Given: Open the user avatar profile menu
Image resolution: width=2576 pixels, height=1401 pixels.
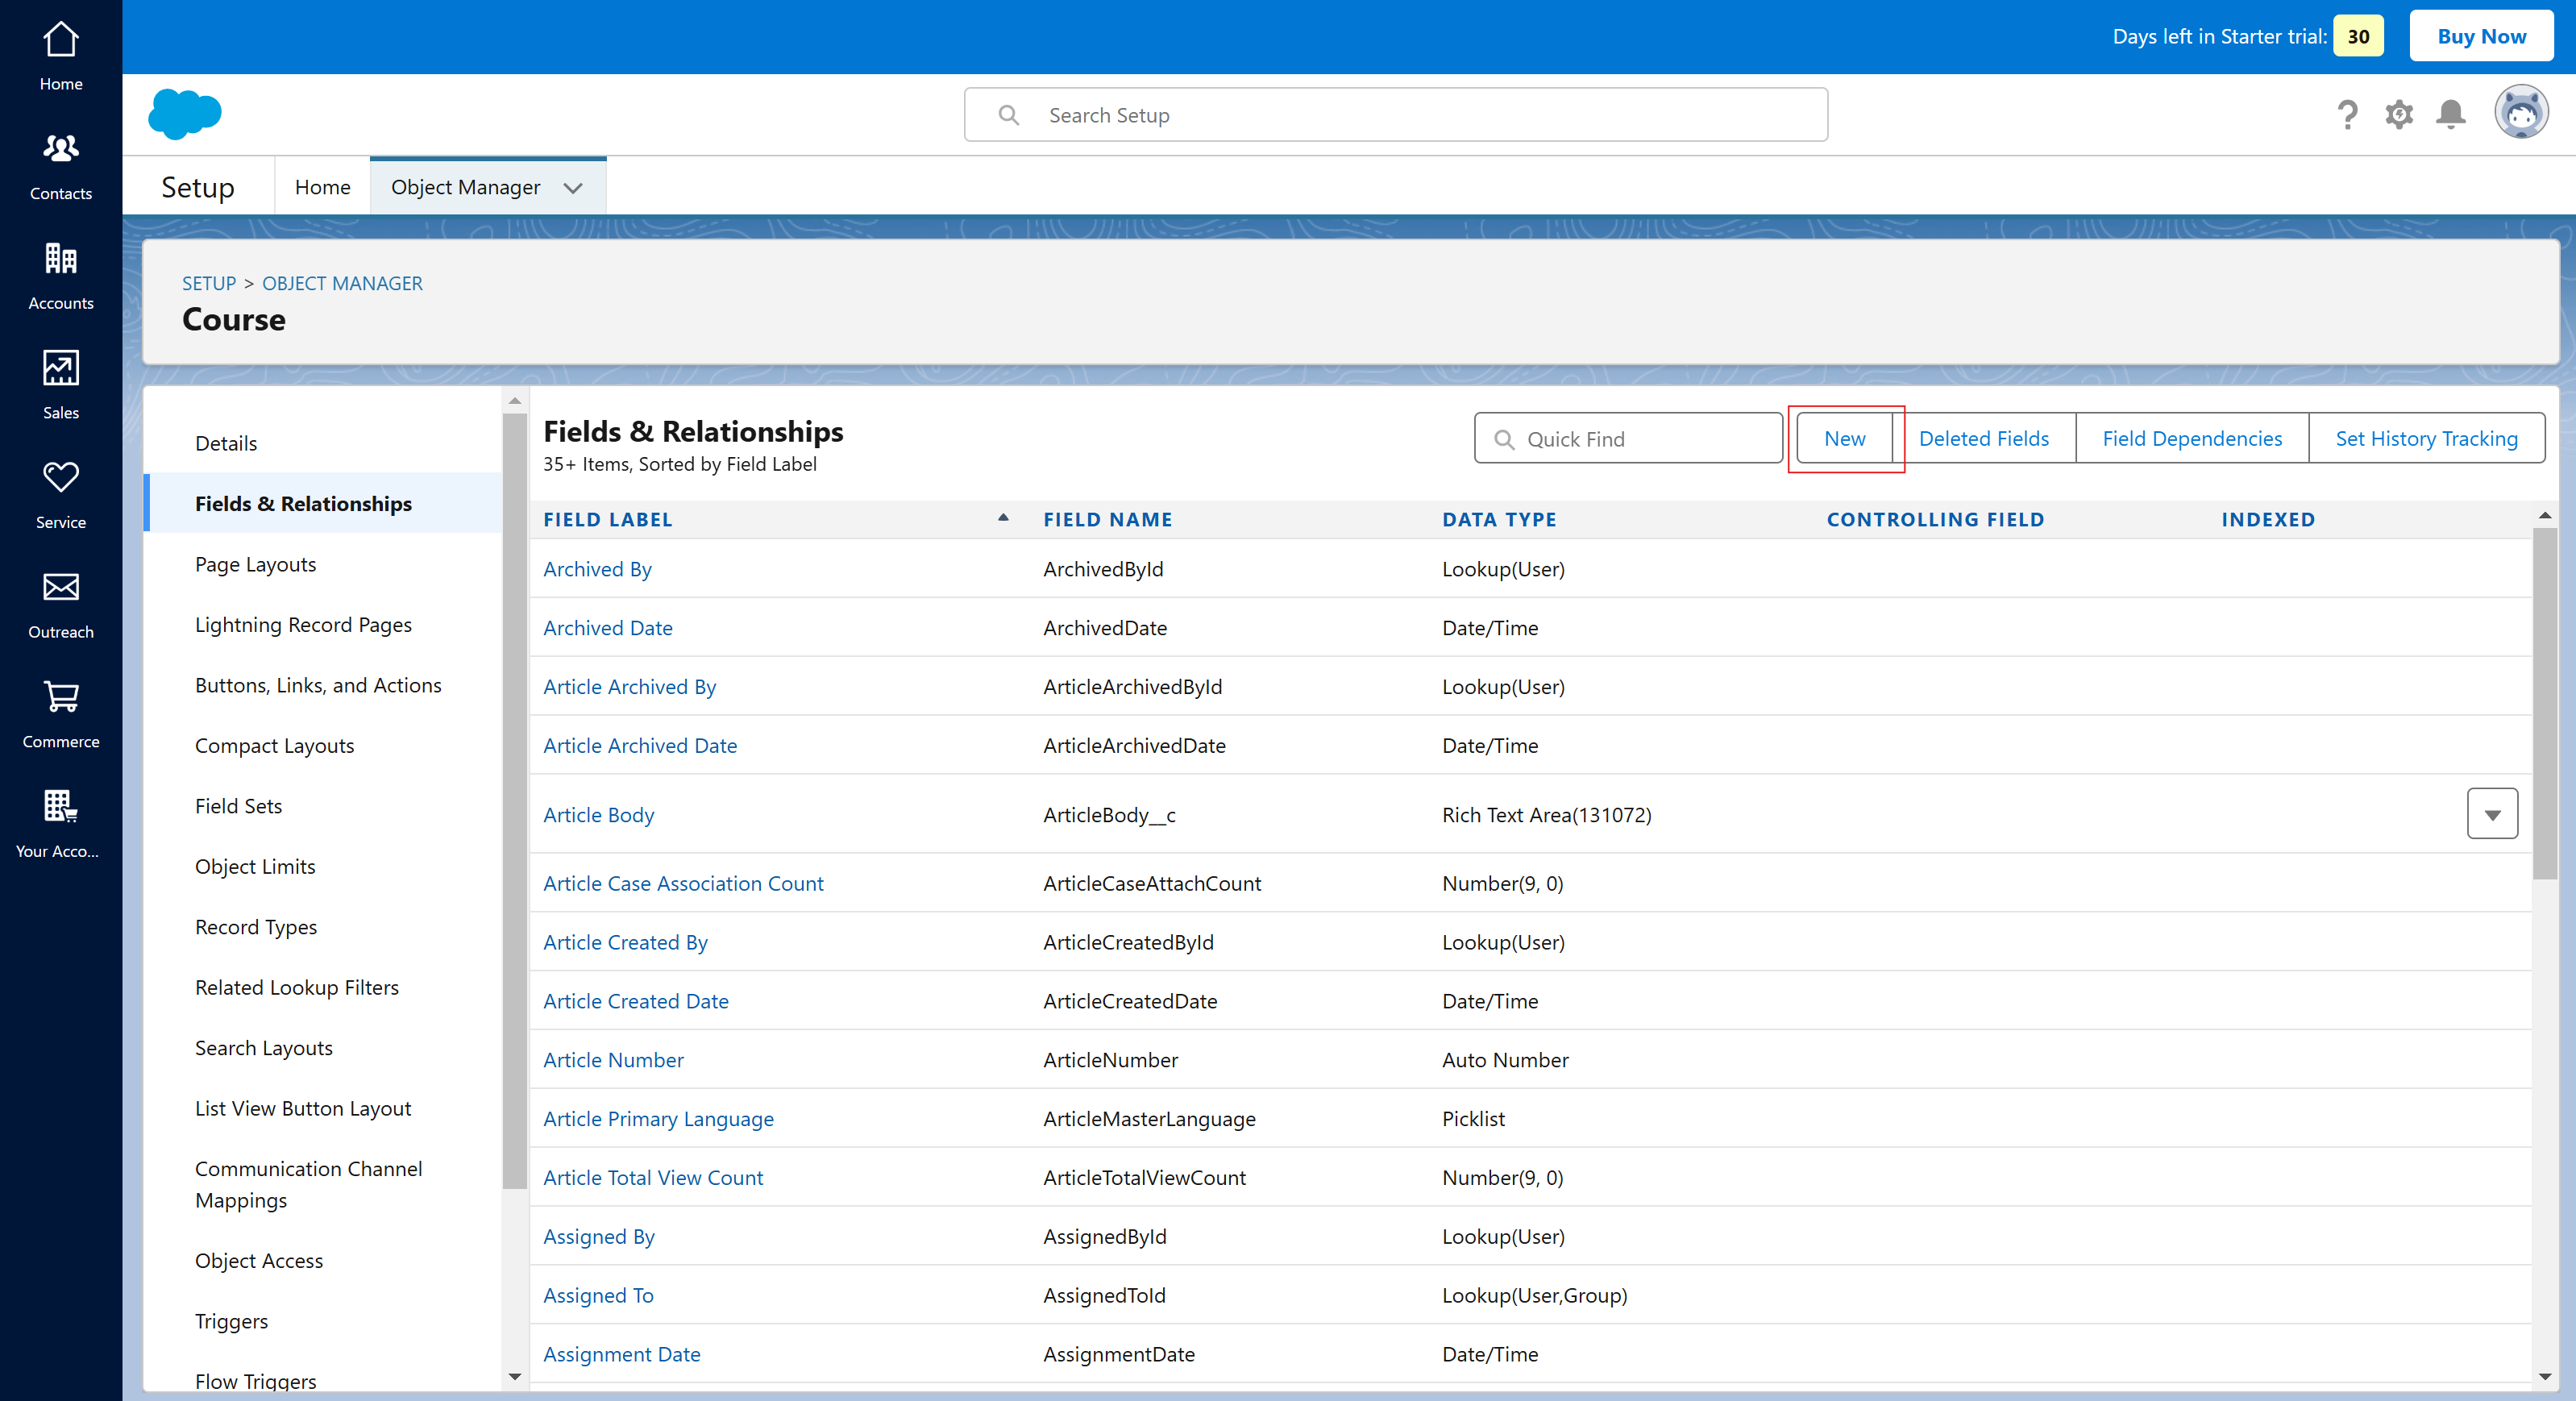Looking at the screenshot, I should click(x=2521, y=113).
